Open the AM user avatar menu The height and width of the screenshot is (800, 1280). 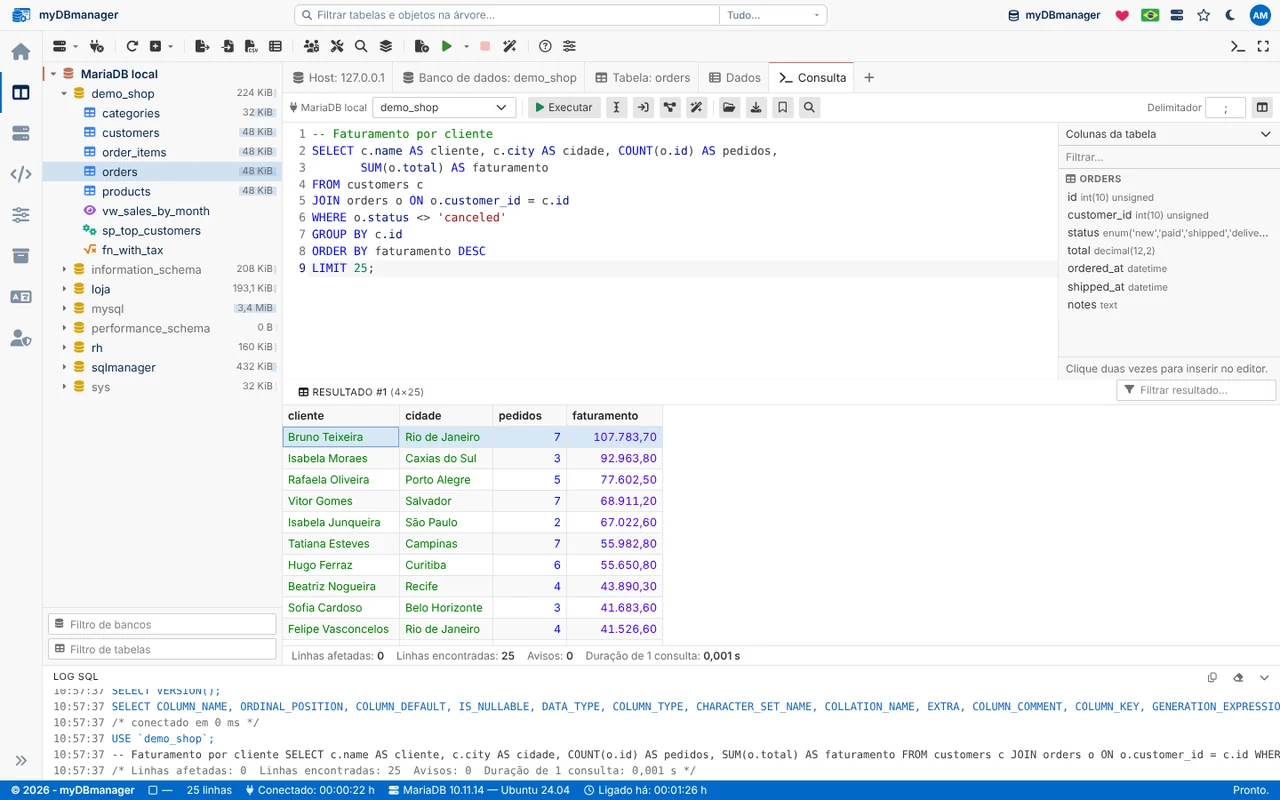1259,15
